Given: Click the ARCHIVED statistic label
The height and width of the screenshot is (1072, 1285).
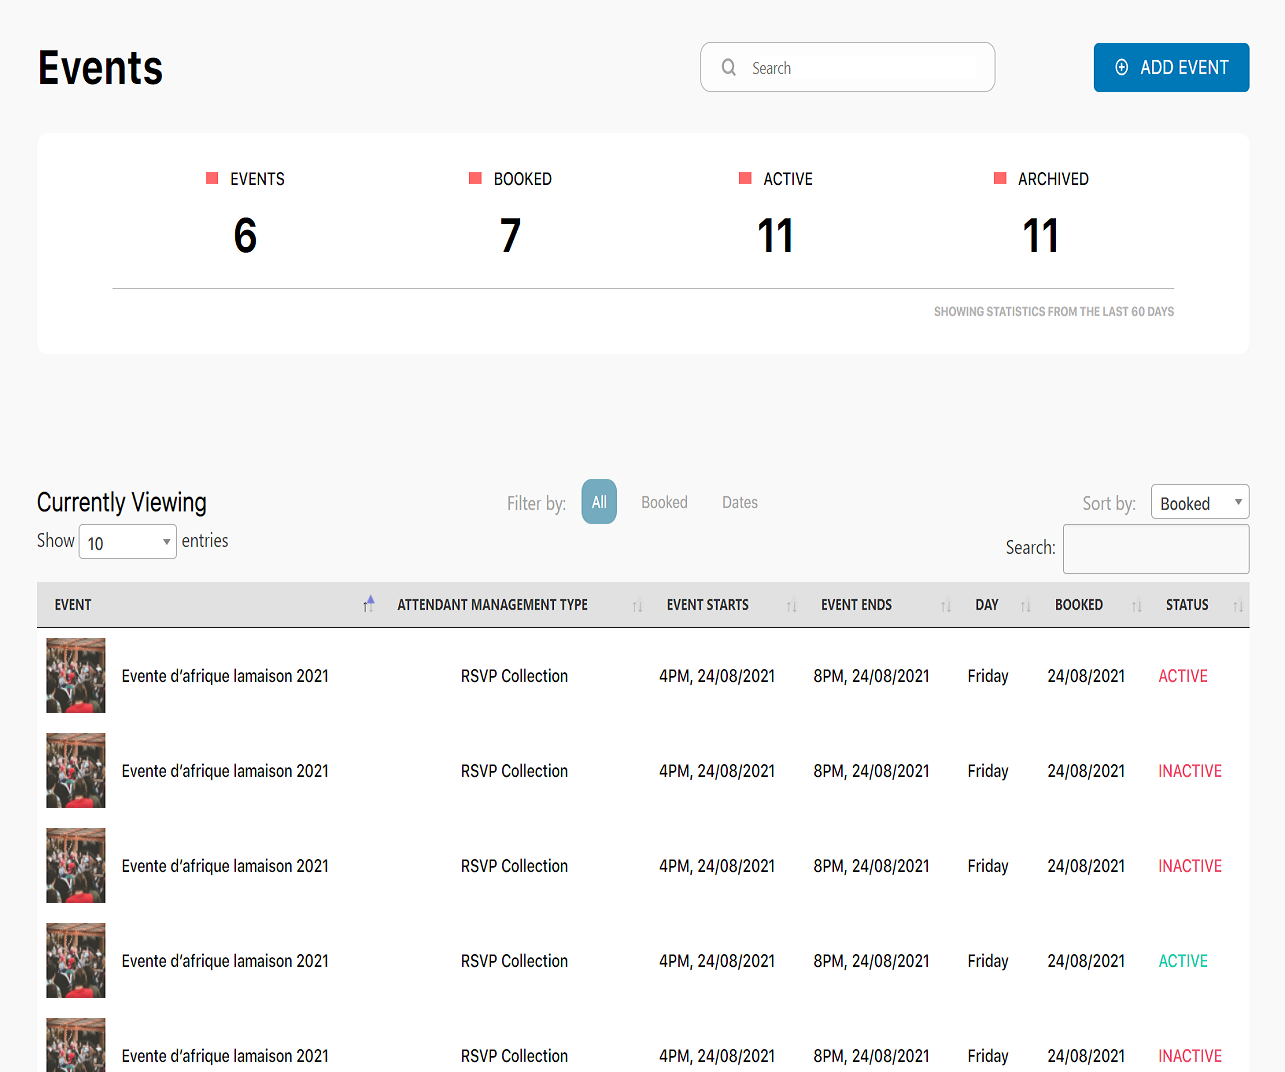Looking at the screenshot, I should [x=1053, y=179].
